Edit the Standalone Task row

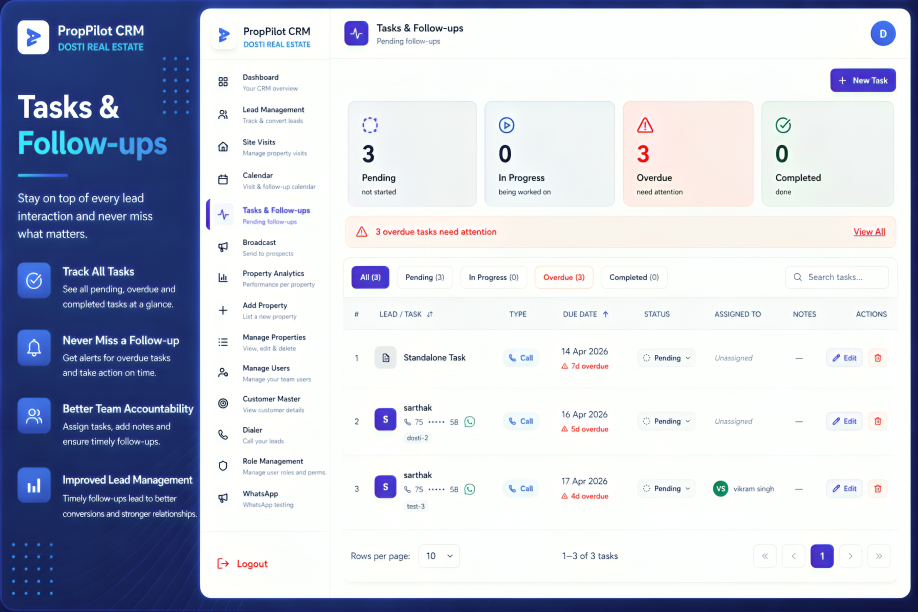pyautogui.click(x=844, y=358)
